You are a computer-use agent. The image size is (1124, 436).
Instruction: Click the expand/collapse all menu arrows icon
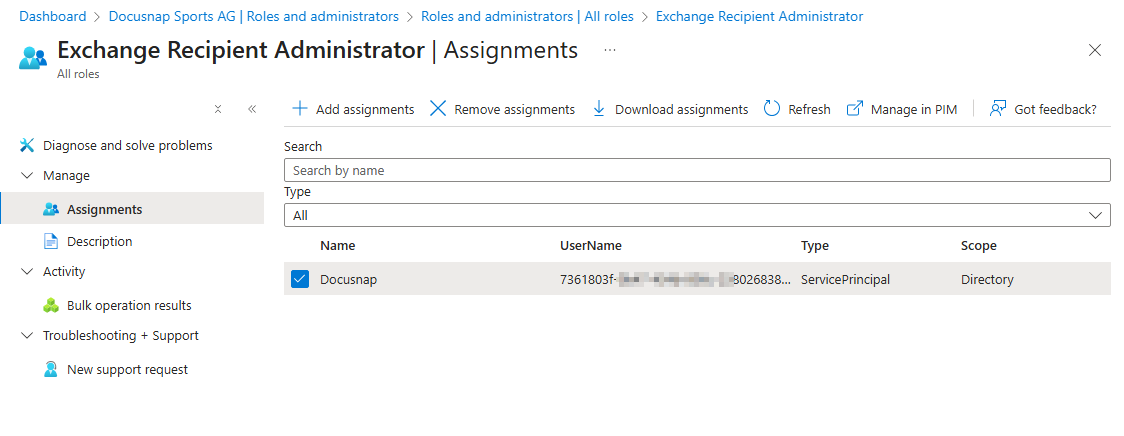coord(219,109)
